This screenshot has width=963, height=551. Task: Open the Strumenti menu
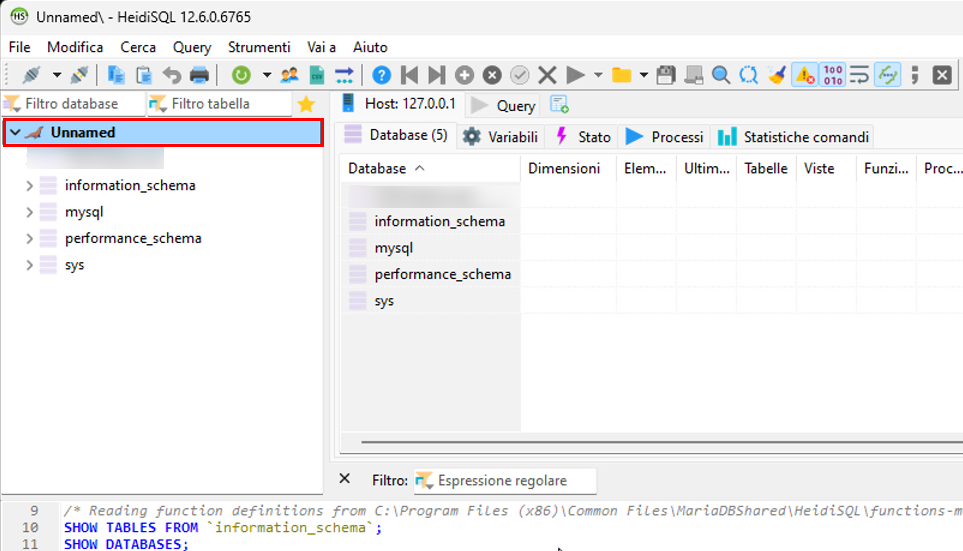click(259, 47)
